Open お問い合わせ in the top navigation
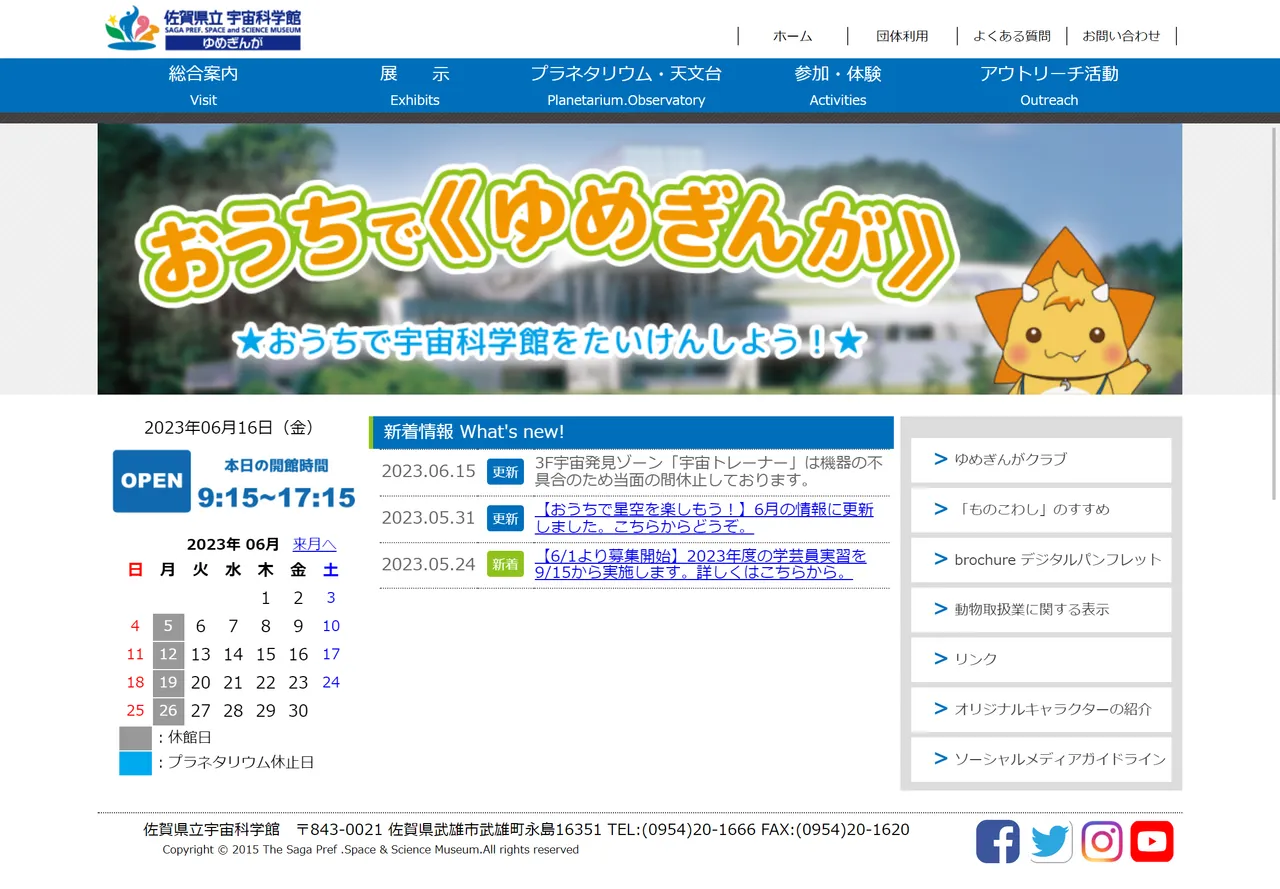This screenshot has height=889, width=1280. click(x=1122, y=36)
